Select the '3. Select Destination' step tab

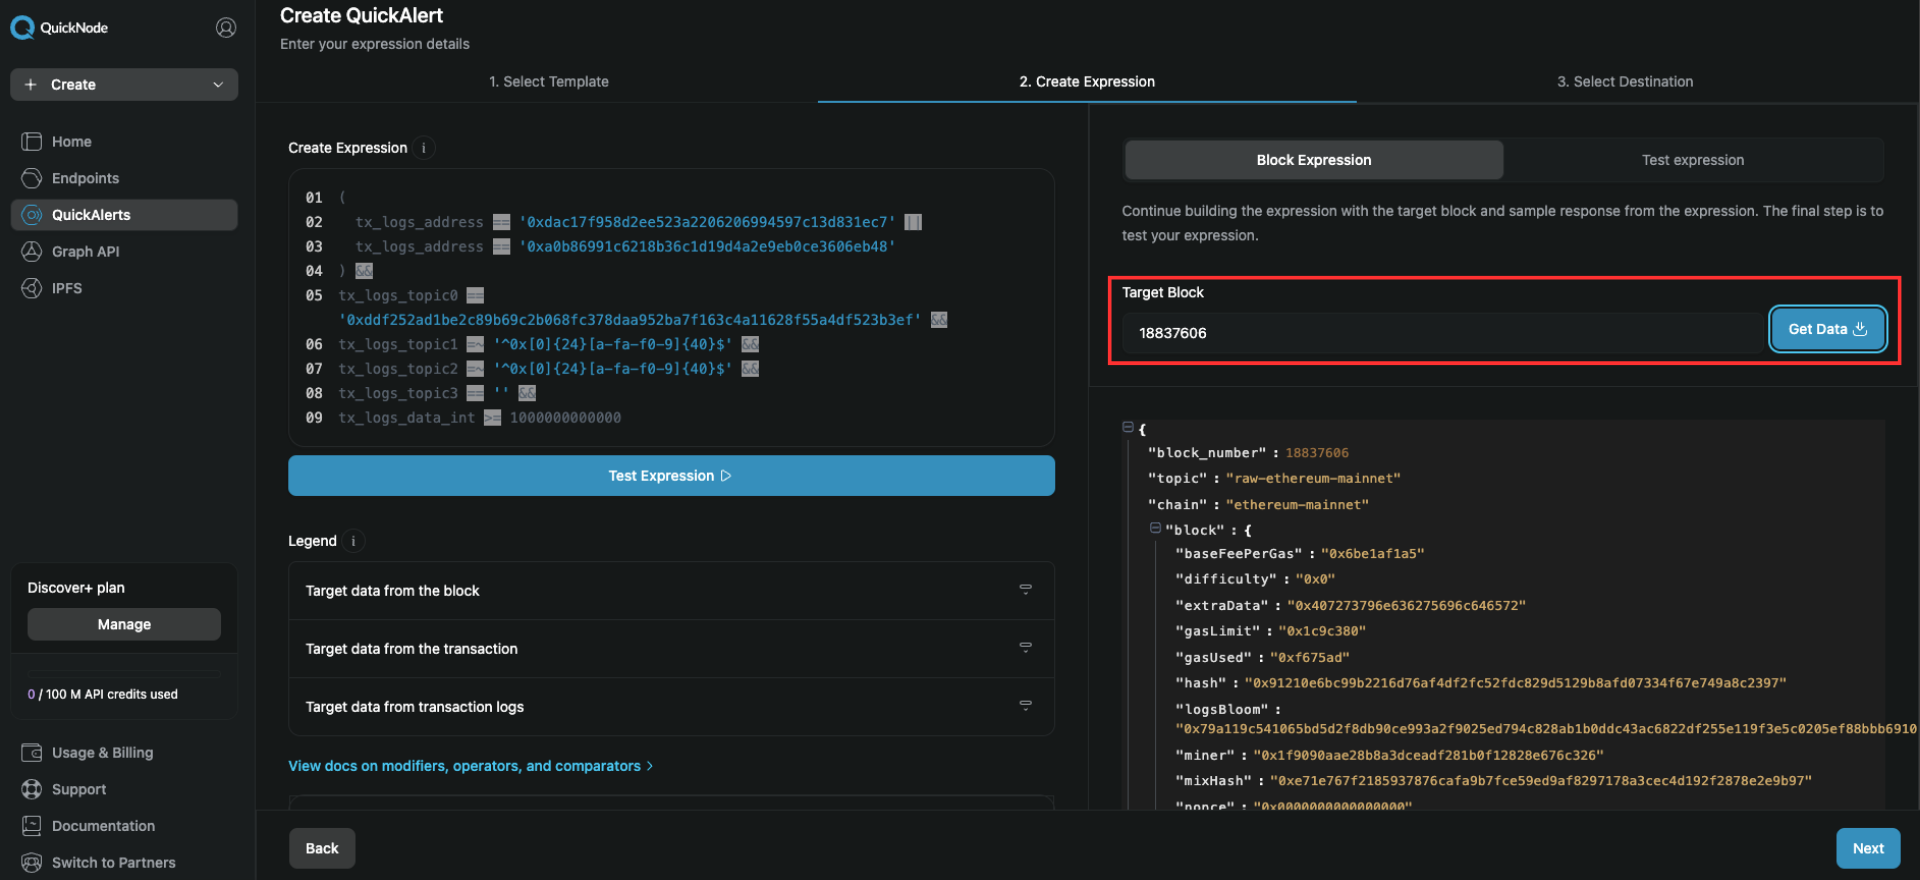pyautogui.click(x=1625, y=82)
